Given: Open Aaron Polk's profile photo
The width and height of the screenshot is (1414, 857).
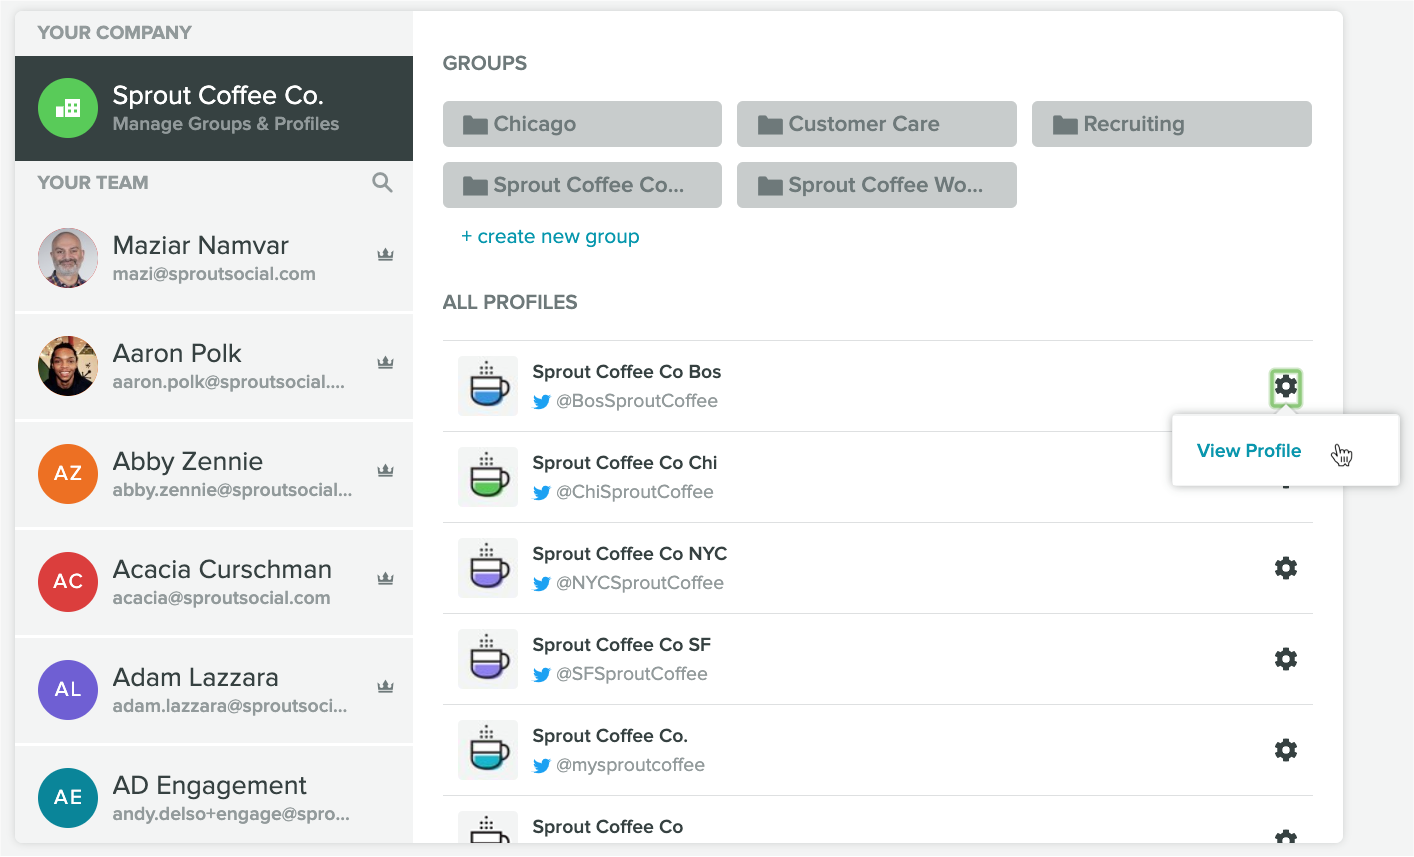Looking at the screenshot, I should coord(68,366).
